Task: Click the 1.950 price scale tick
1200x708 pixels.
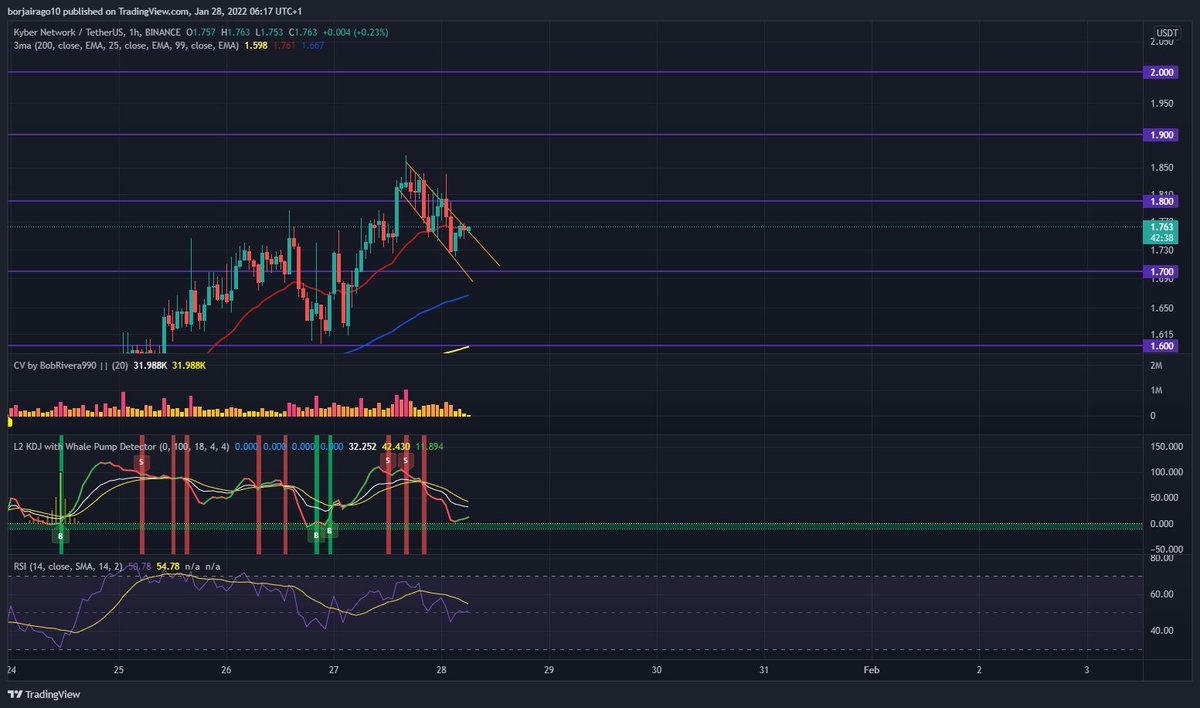Action: coord(1162,104)
